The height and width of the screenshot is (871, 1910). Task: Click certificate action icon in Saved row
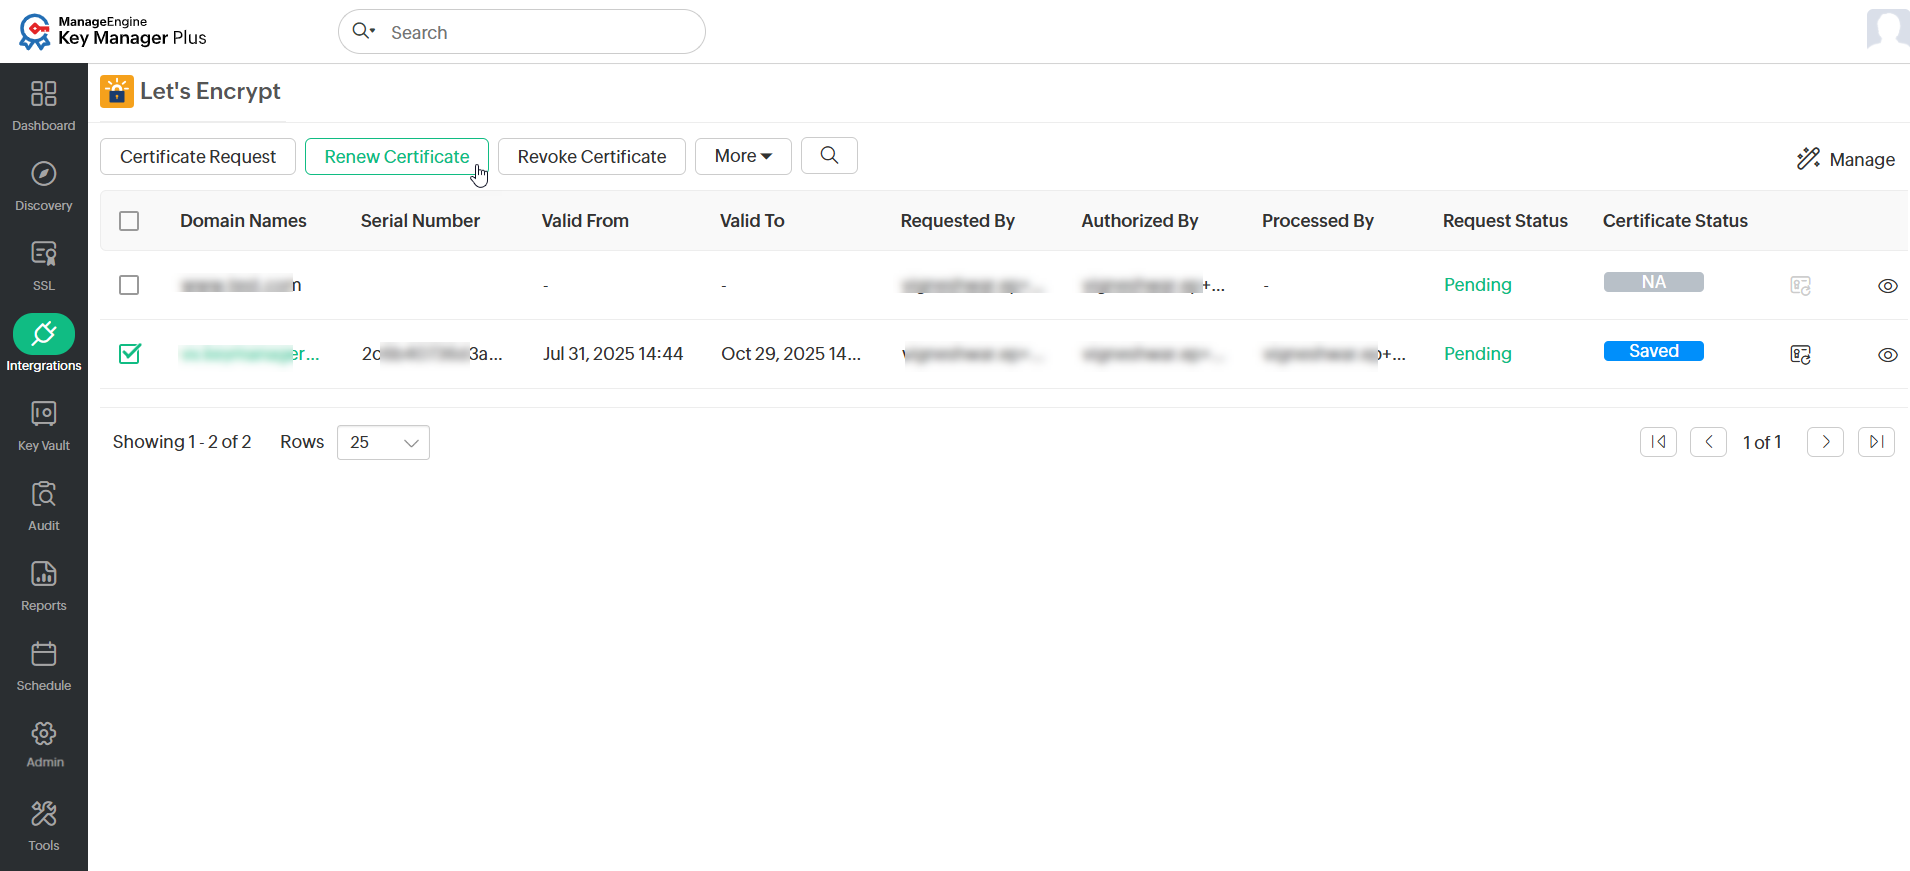1800,354
